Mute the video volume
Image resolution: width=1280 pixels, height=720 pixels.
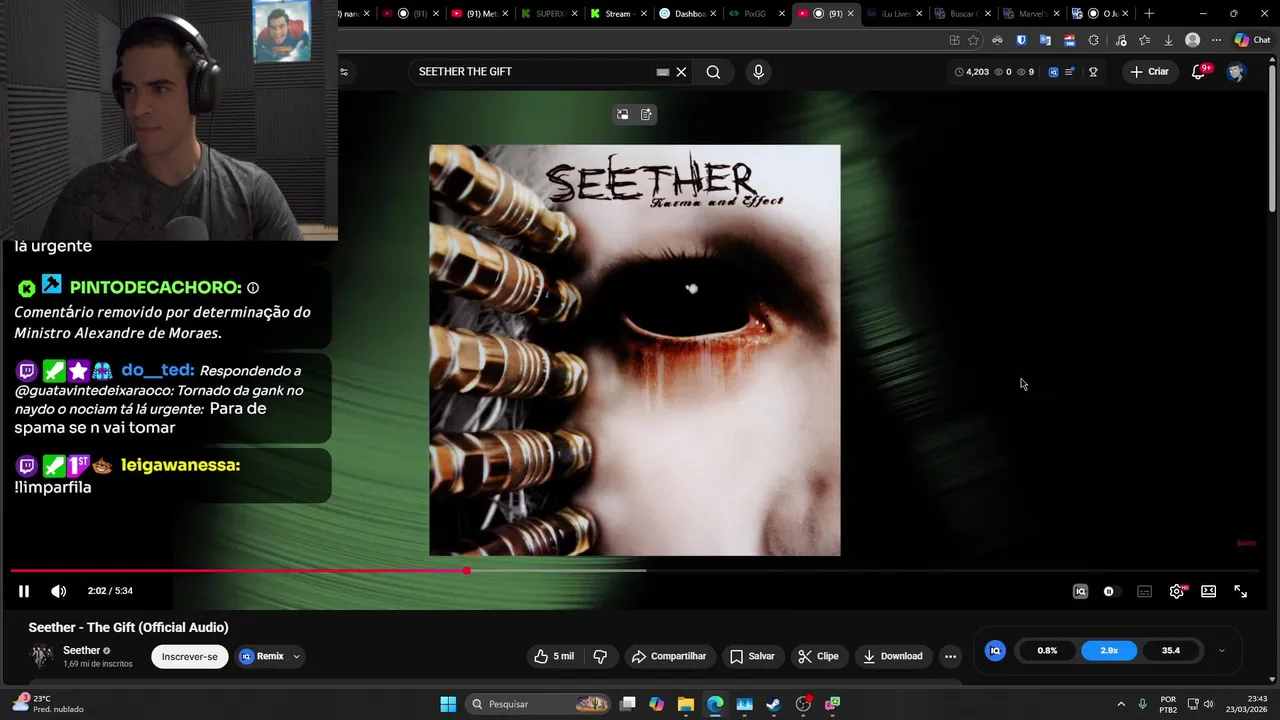59,591
